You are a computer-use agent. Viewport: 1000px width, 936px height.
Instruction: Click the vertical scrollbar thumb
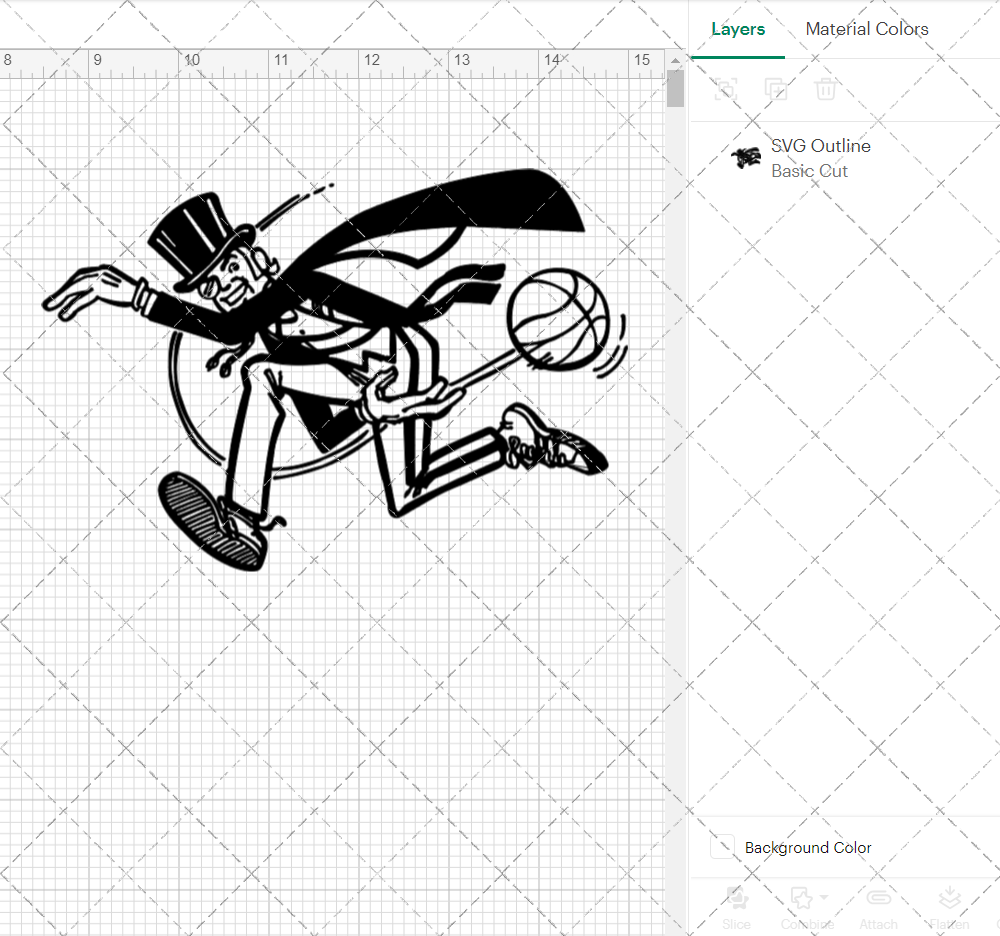tap(675, 89)
